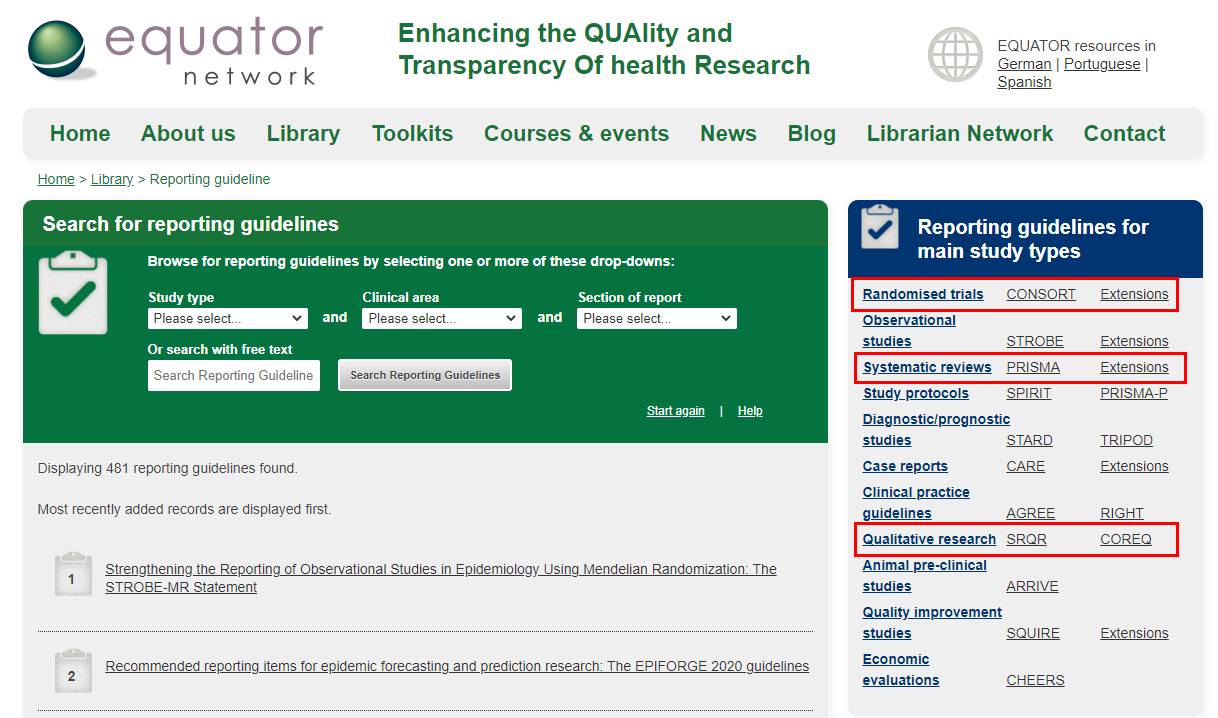The width and height of the screenshot is (1218, 718).
Task: Go to the Library menu
Action: tap(303, 134)
